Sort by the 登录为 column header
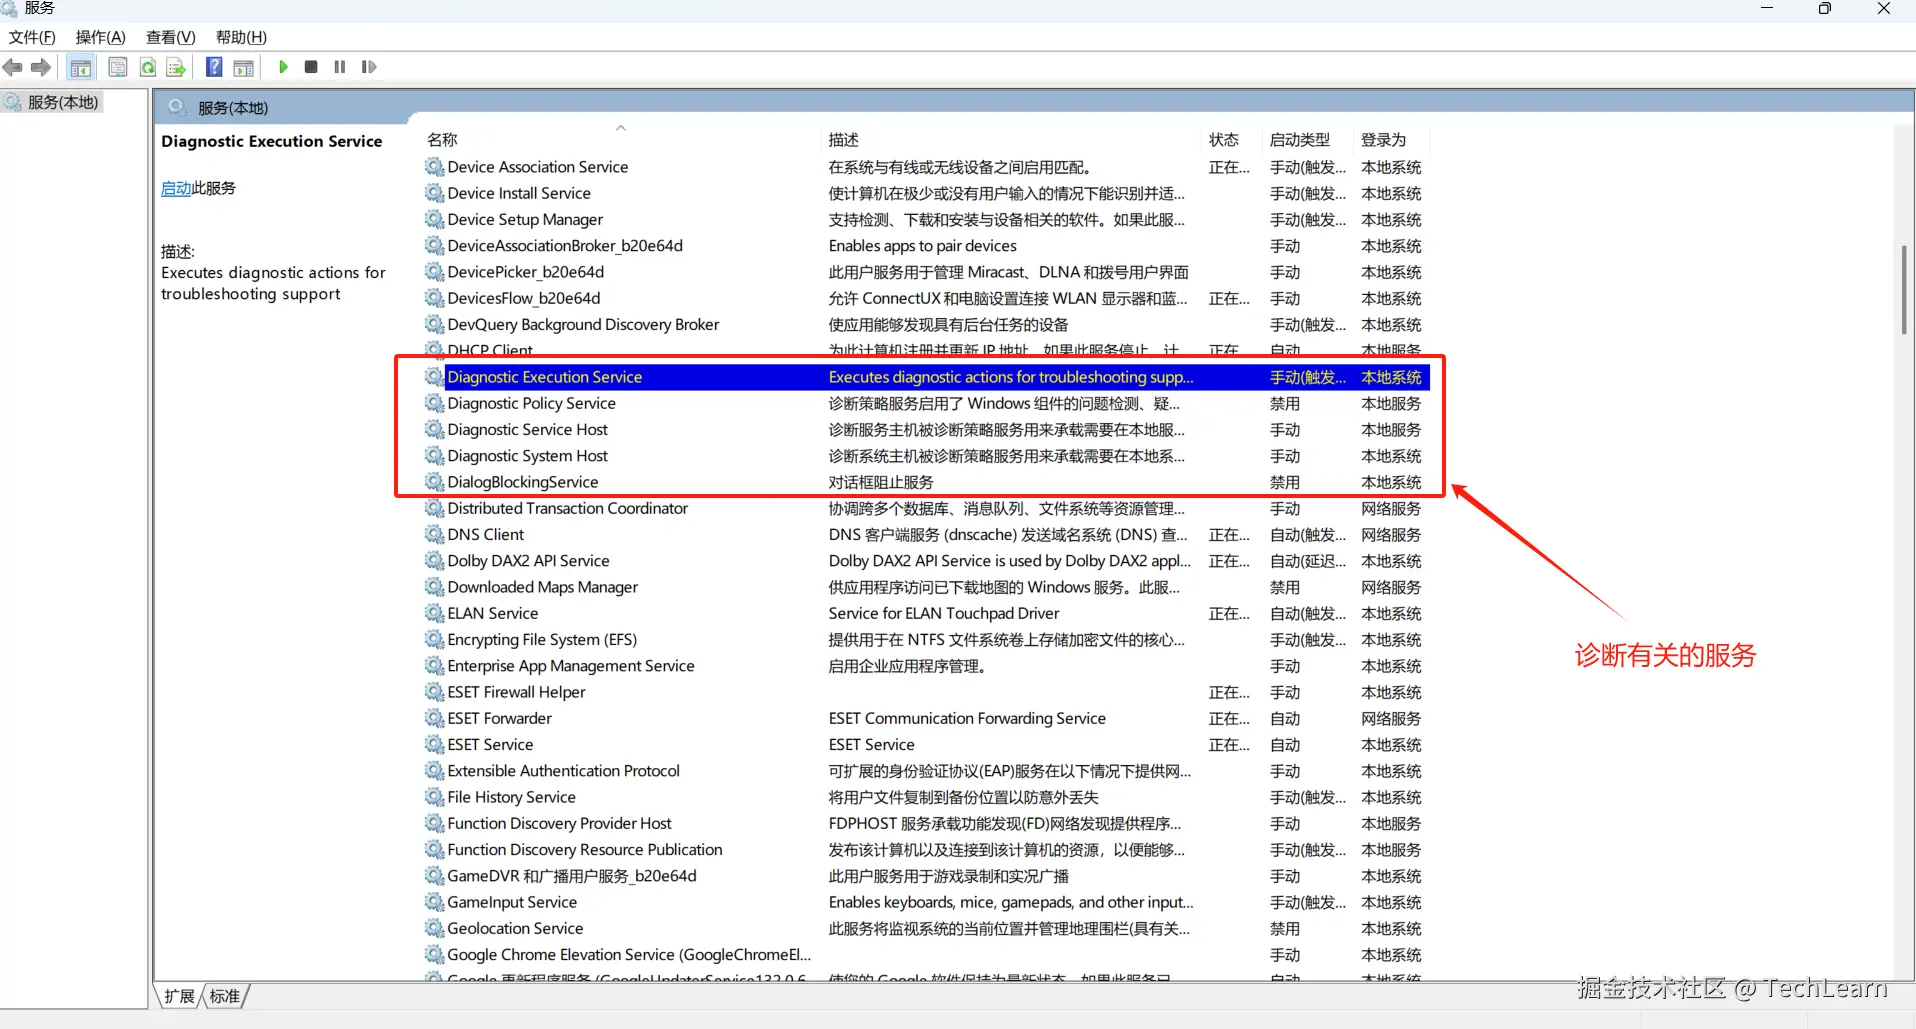The width and height of the screenshot is (1916, 1029). click(x=1383, y=140)
